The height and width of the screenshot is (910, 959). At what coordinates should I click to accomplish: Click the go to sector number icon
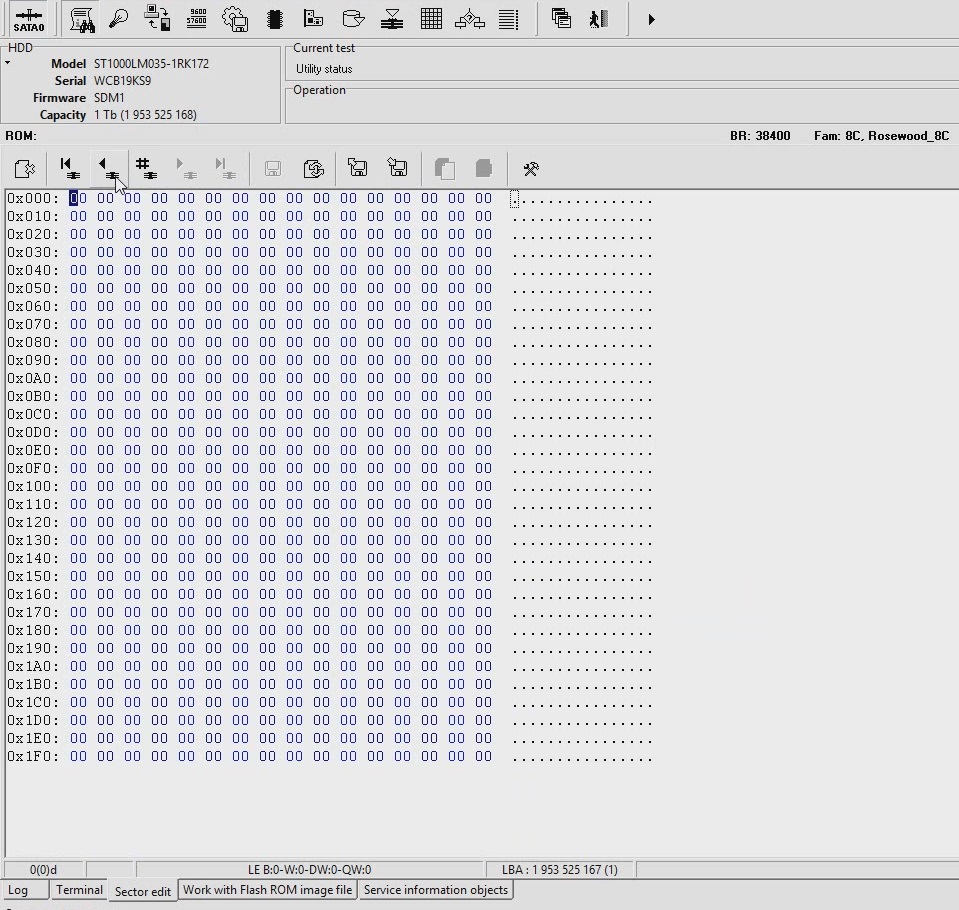[147, 168]
